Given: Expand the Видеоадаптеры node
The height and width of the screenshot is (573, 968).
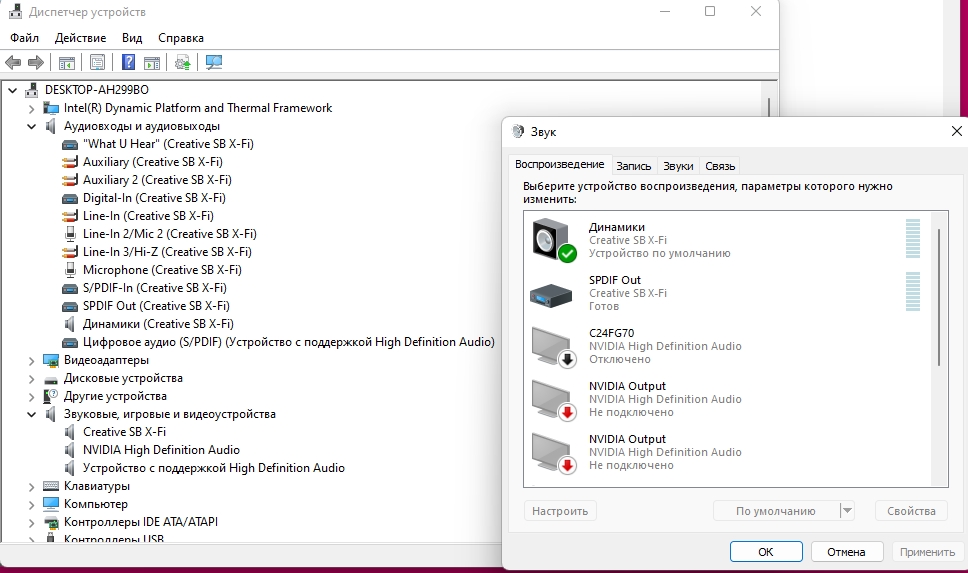Looking at the screenshot, I should click(31, 361).
